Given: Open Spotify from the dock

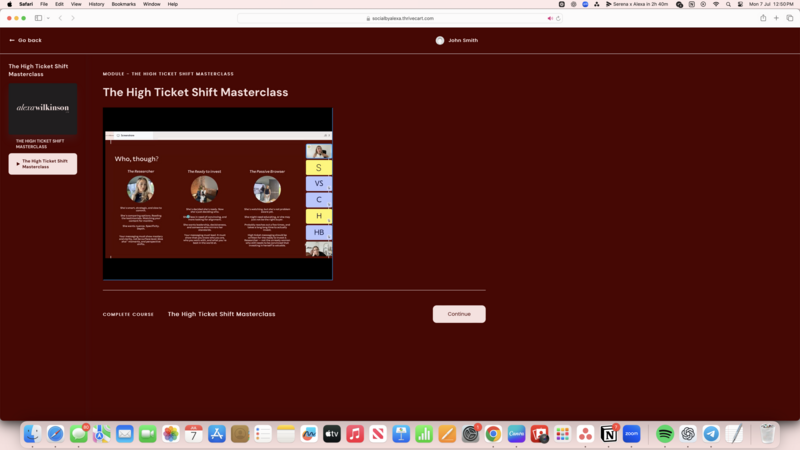Looking at the screenshot, I should pyautogui.click(x=665, y=434).
